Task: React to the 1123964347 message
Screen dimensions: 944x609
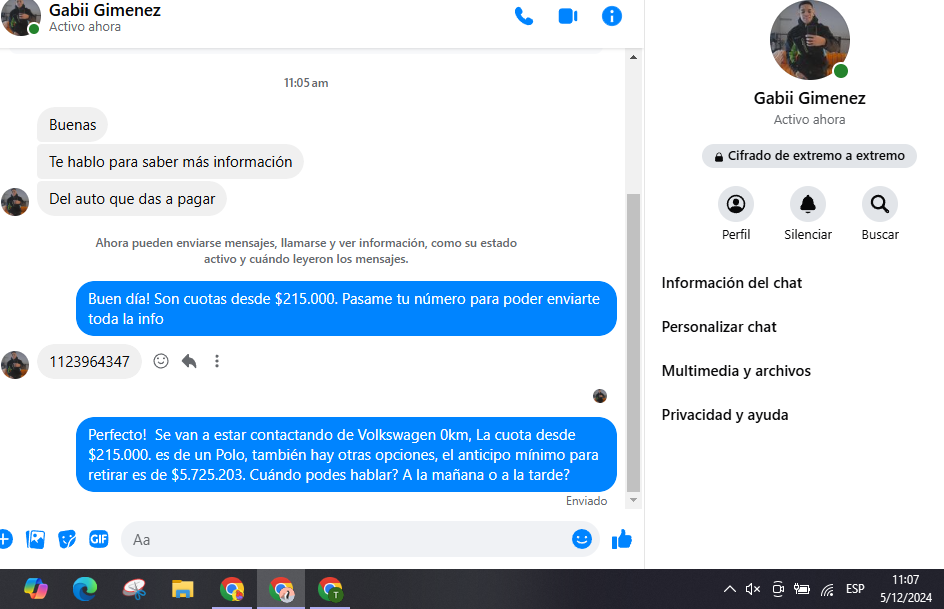Action: click(161, 362)
